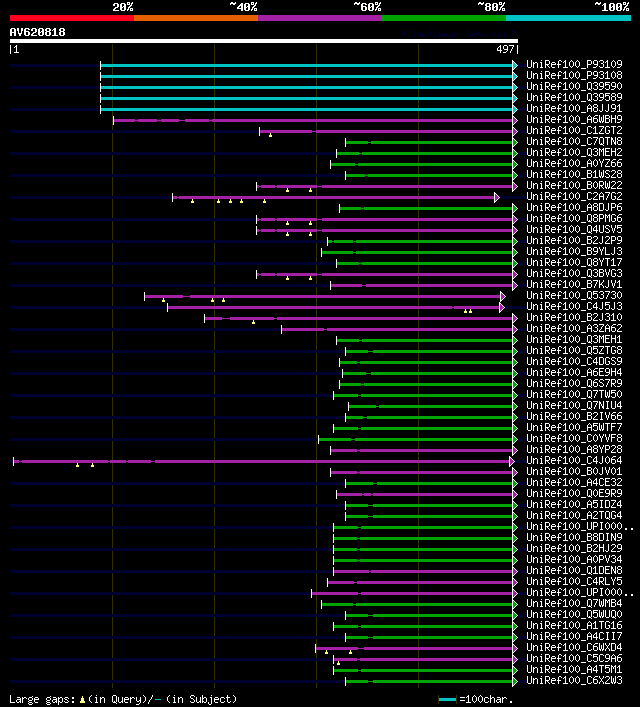Click the start tick of the UniRef100_C4J064 alignment
The width and height of the screenshot is (640, 707).
(x=14, y=461)
